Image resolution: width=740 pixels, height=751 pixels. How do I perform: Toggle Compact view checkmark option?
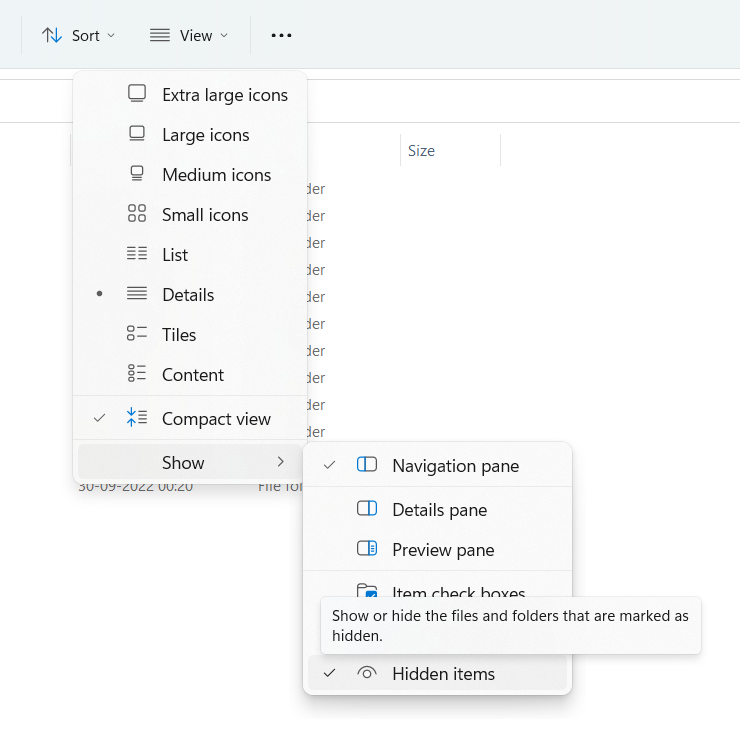click(216, 419)
